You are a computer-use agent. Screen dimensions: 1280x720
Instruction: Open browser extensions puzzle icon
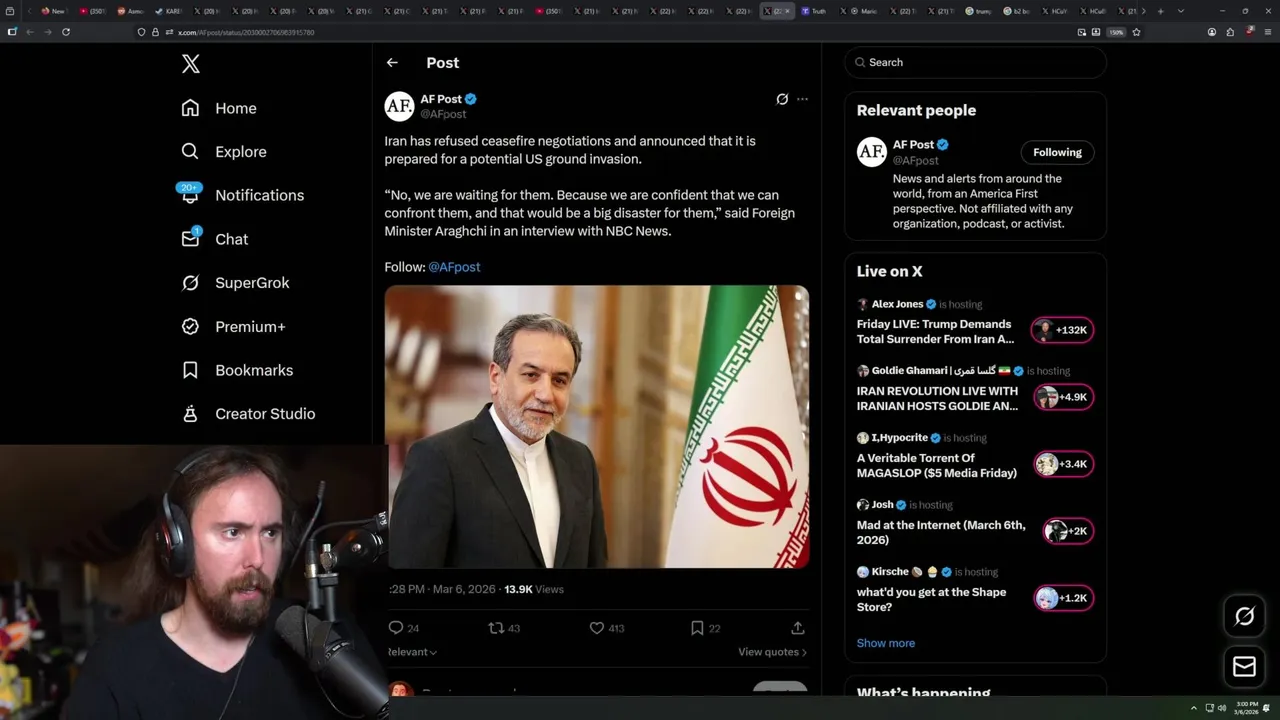click(1230, 32)
